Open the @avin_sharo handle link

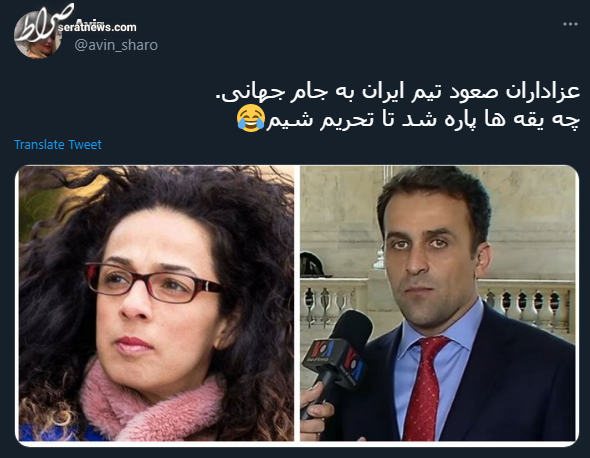tap(116, 45)
